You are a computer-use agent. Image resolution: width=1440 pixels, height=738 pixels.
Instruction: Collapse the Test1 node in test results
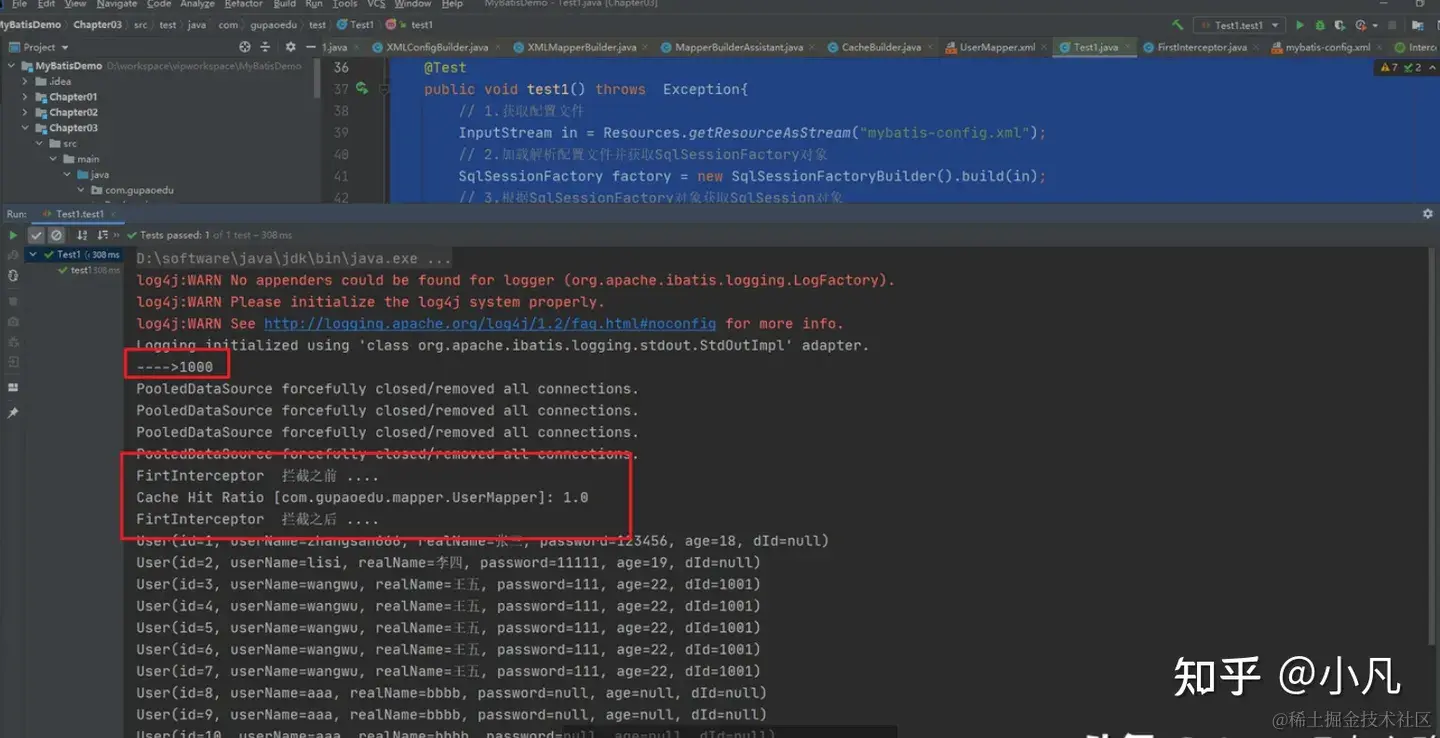pos(33,255)
